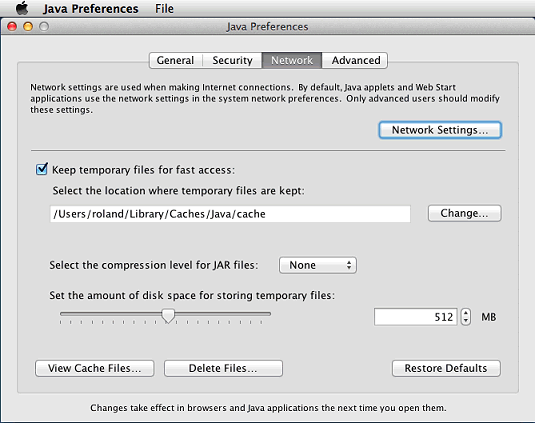Open the Apple menu
Screen dimensions: 535x423
[22, 8]
